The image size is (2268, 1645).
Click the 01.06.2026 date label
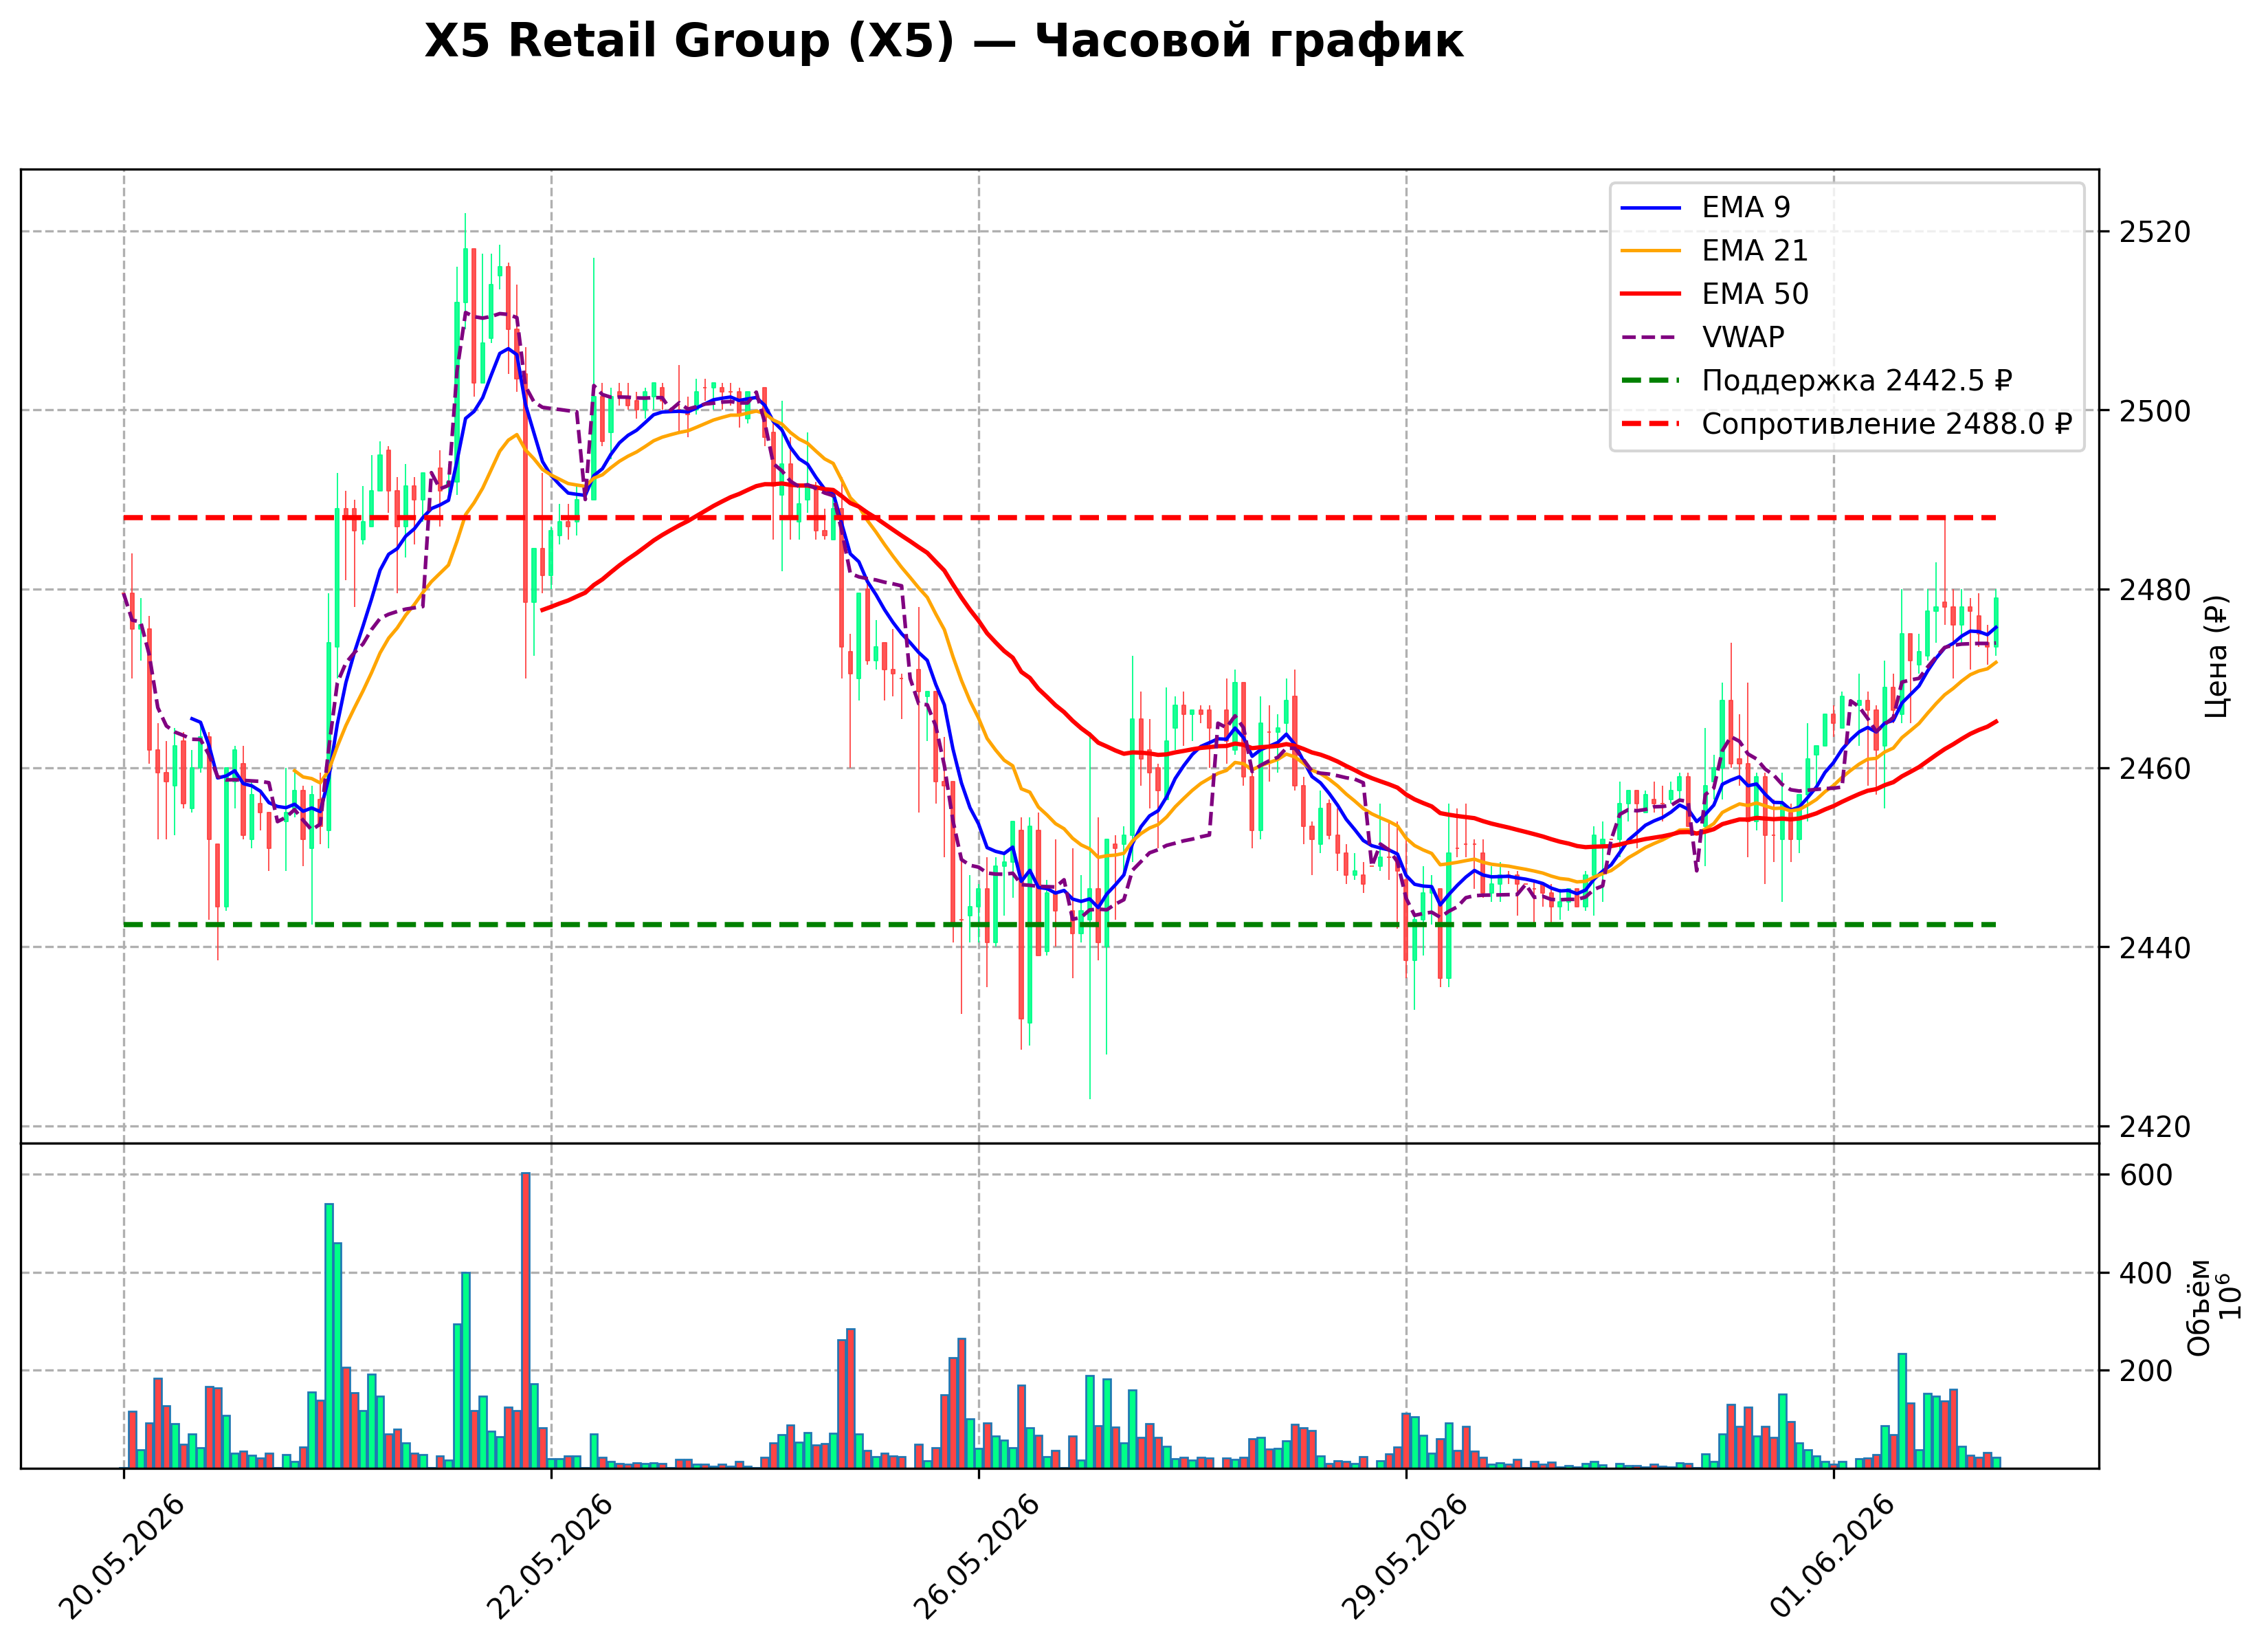pyautogui.click(x=1832, y=1557)
